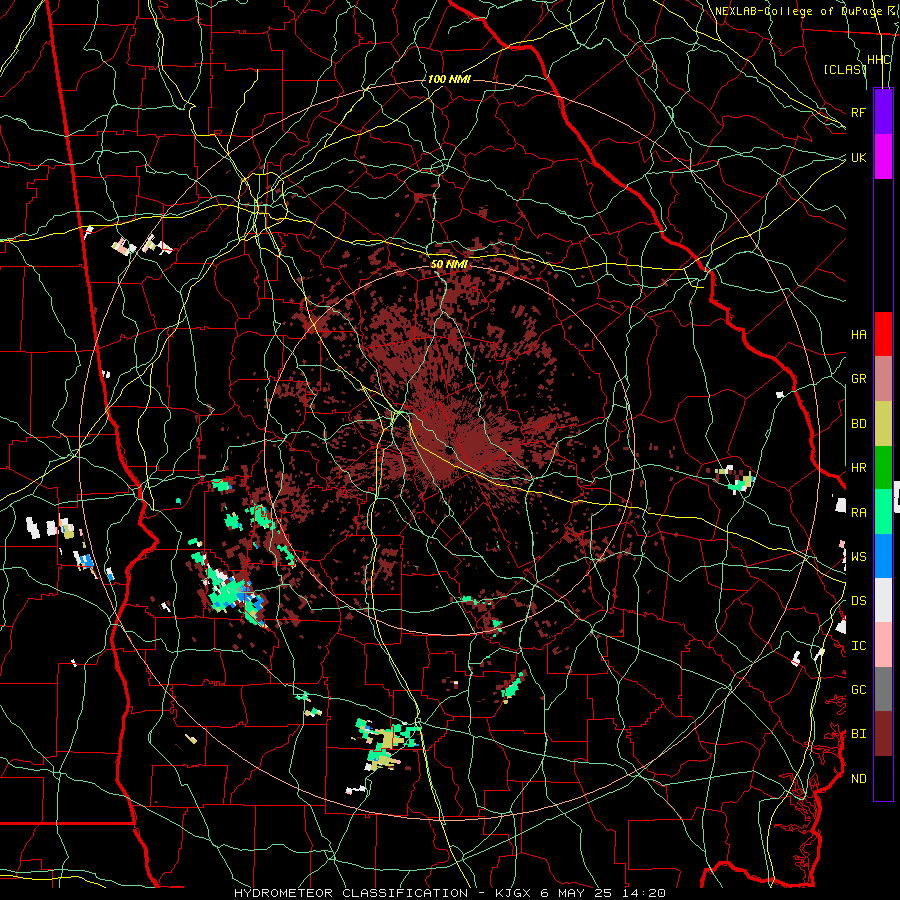Select the olive-yellow BD legend swatch
Viewport: 900px width, 900px height.
[883, 424]
